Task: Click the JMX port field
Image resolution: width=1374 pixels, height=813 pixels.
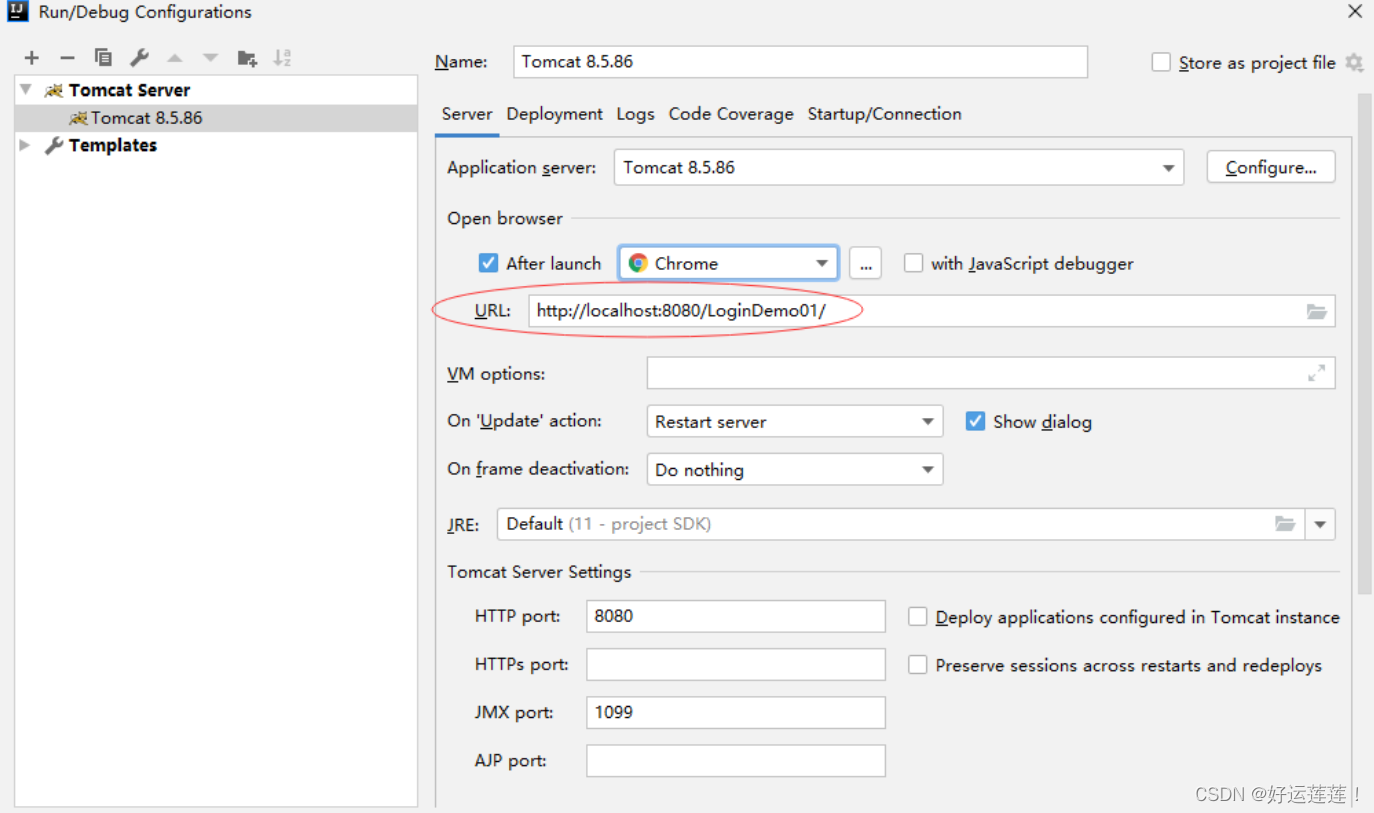Action: [x=736, y=712]
